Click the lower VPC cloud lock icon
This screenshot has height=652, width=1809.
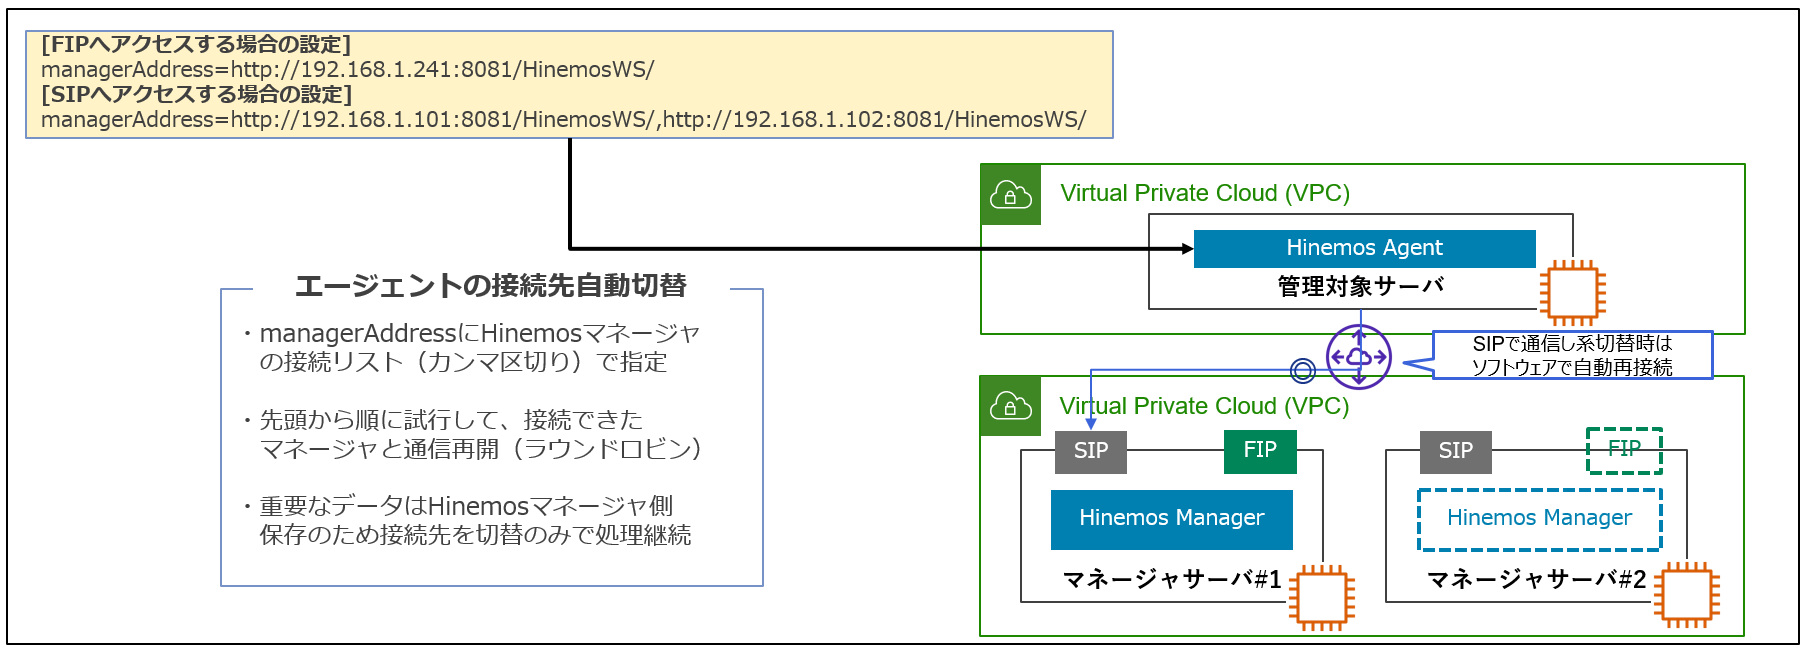coord(1011,406)
